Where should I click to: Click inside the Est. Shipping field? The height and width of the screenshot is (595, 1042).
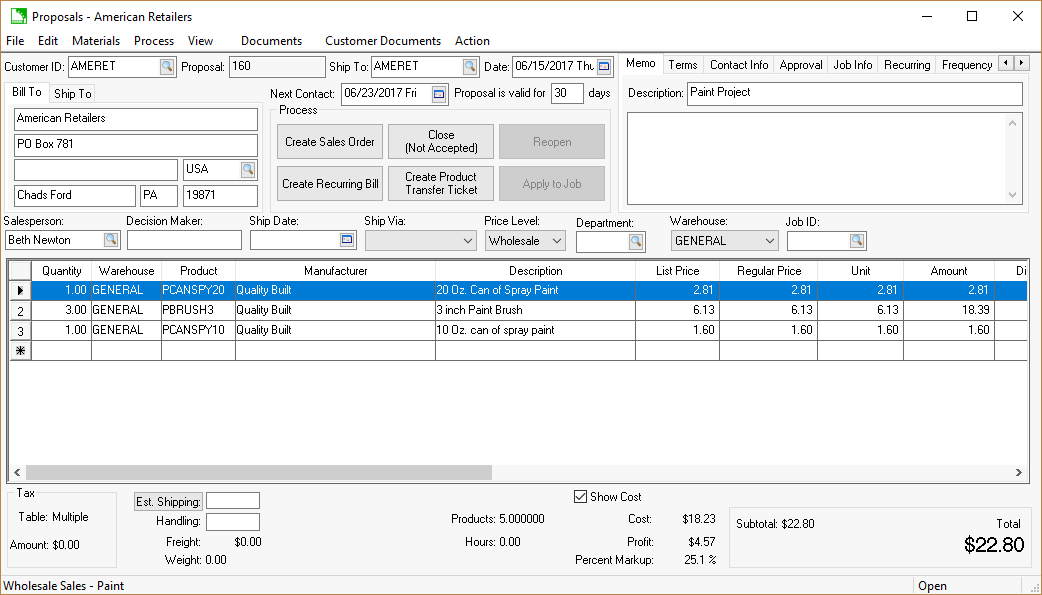232,501
